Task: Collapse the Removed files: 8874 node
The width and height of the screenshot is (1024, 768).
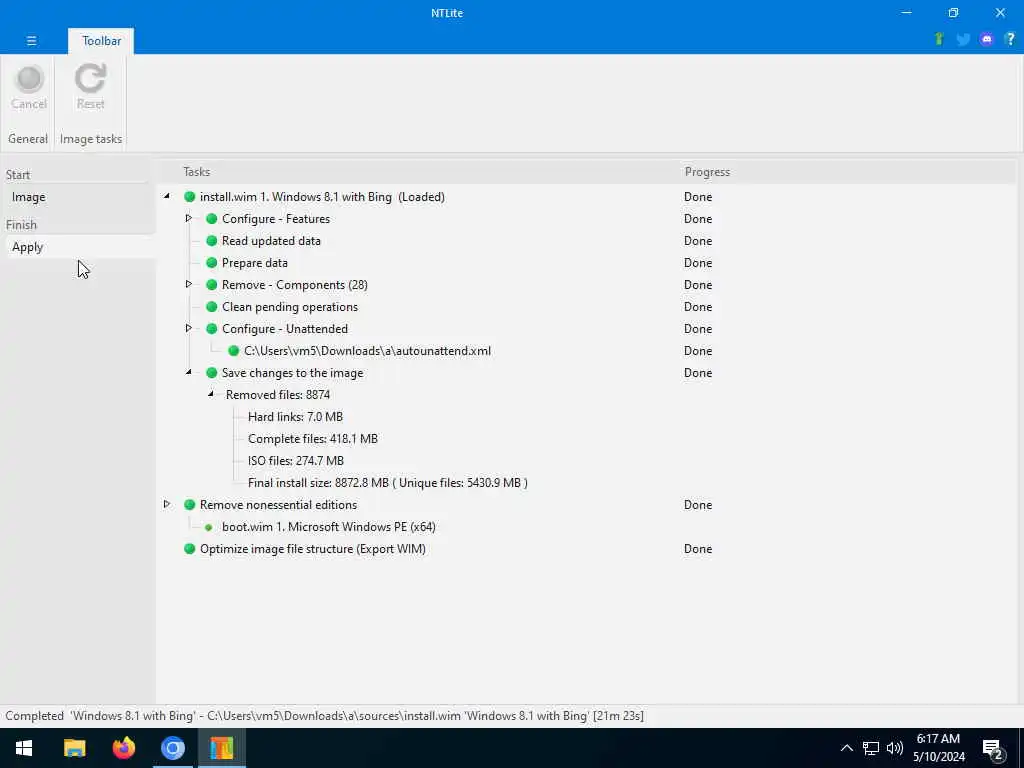Action: coord(211,394)
